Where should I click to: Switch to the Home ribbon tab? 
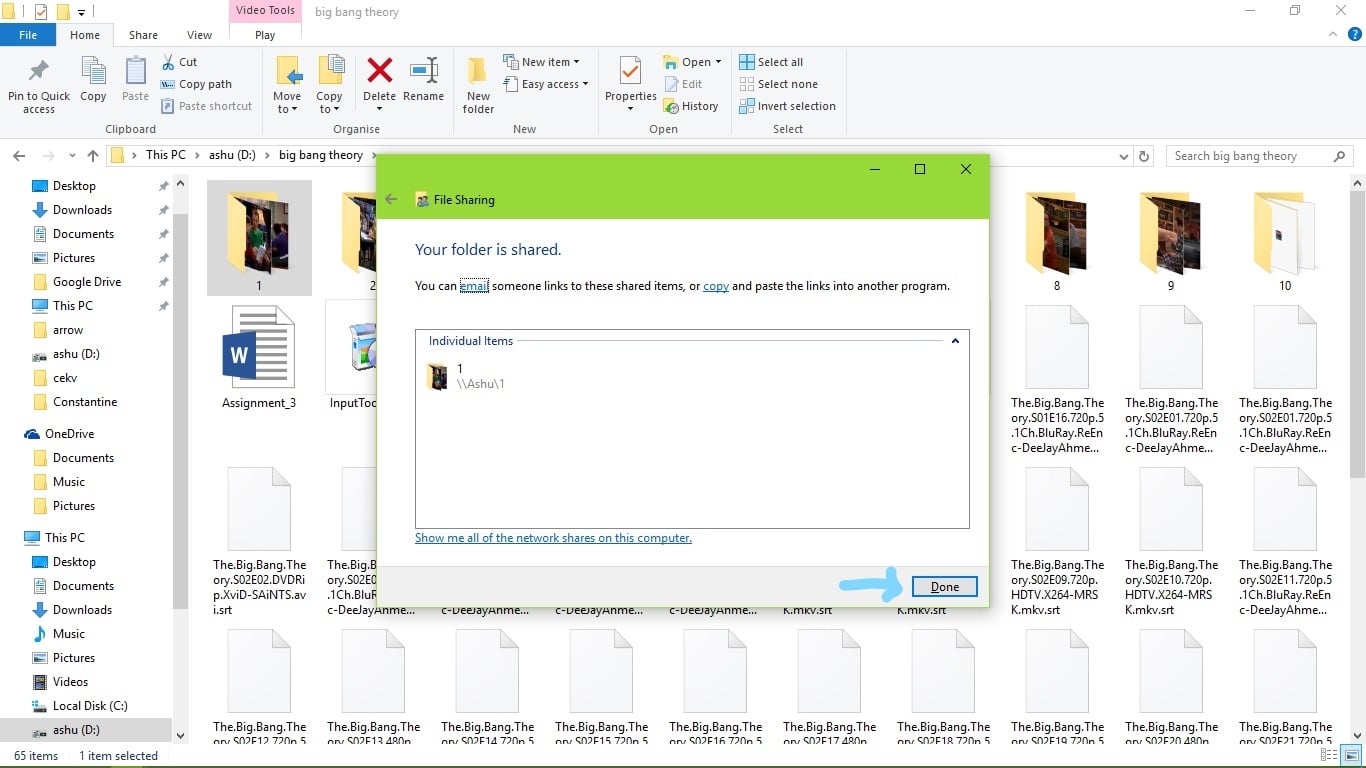coord(85,35)
